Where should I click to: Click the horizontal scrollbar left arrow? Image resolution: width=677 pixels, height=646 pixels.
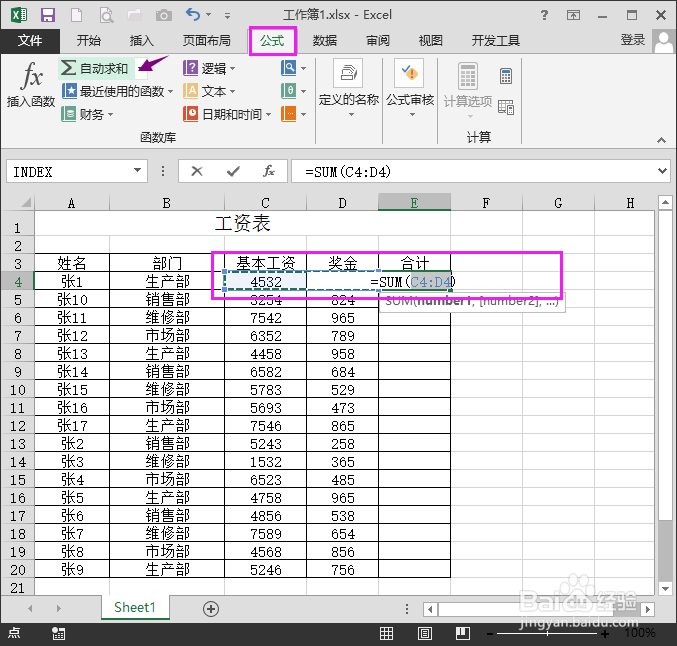[430, 609]
